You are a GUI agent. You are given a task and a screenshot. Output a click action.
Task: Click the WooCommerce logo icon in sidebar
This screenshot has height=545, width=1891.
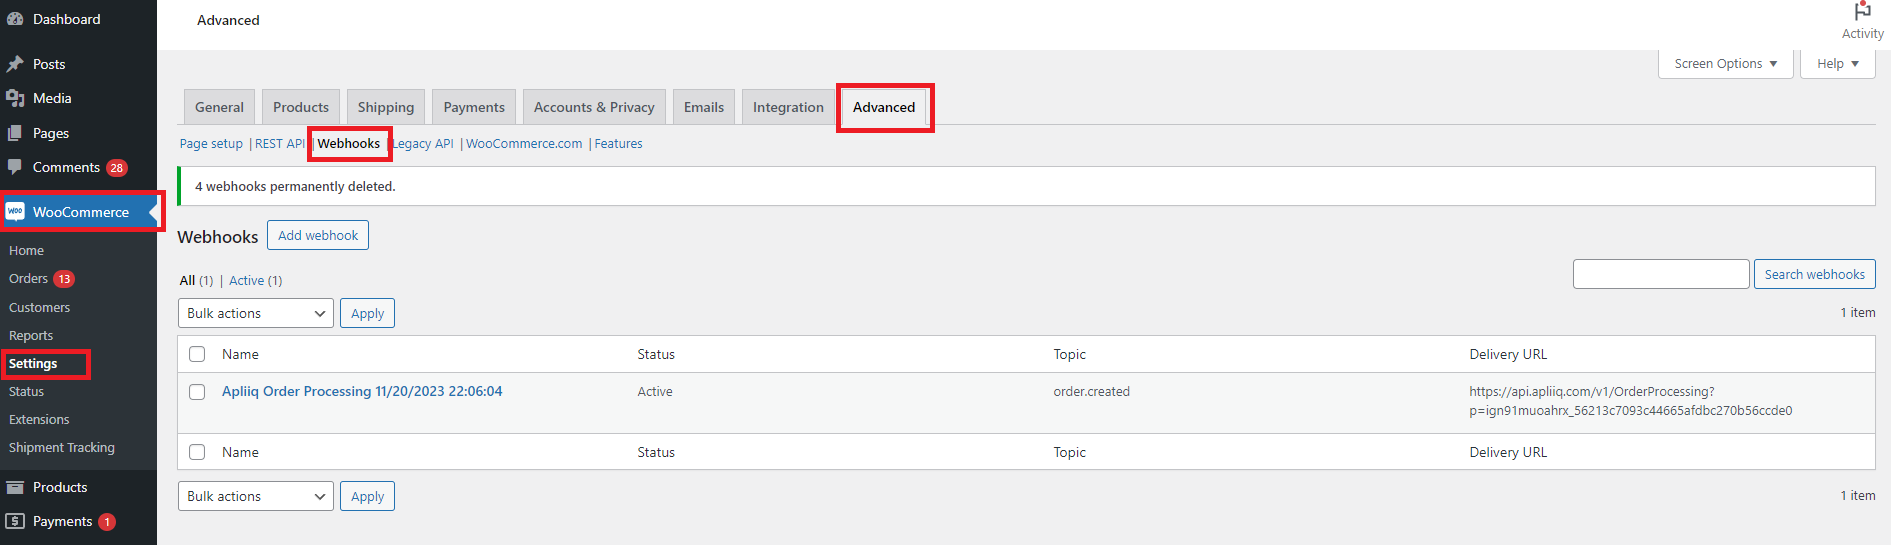click(x=15, y=212)
